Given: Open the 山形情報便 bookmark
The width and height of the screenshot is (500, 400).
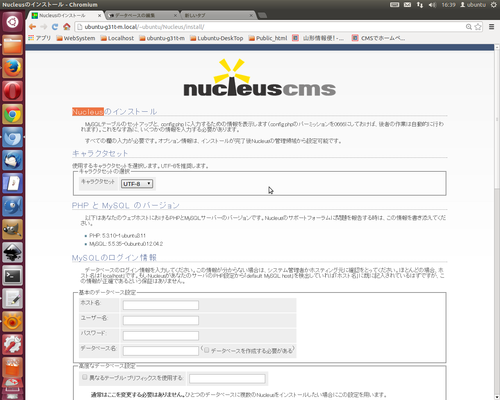Looking at the screenshot, I should [x=318, y=38].
